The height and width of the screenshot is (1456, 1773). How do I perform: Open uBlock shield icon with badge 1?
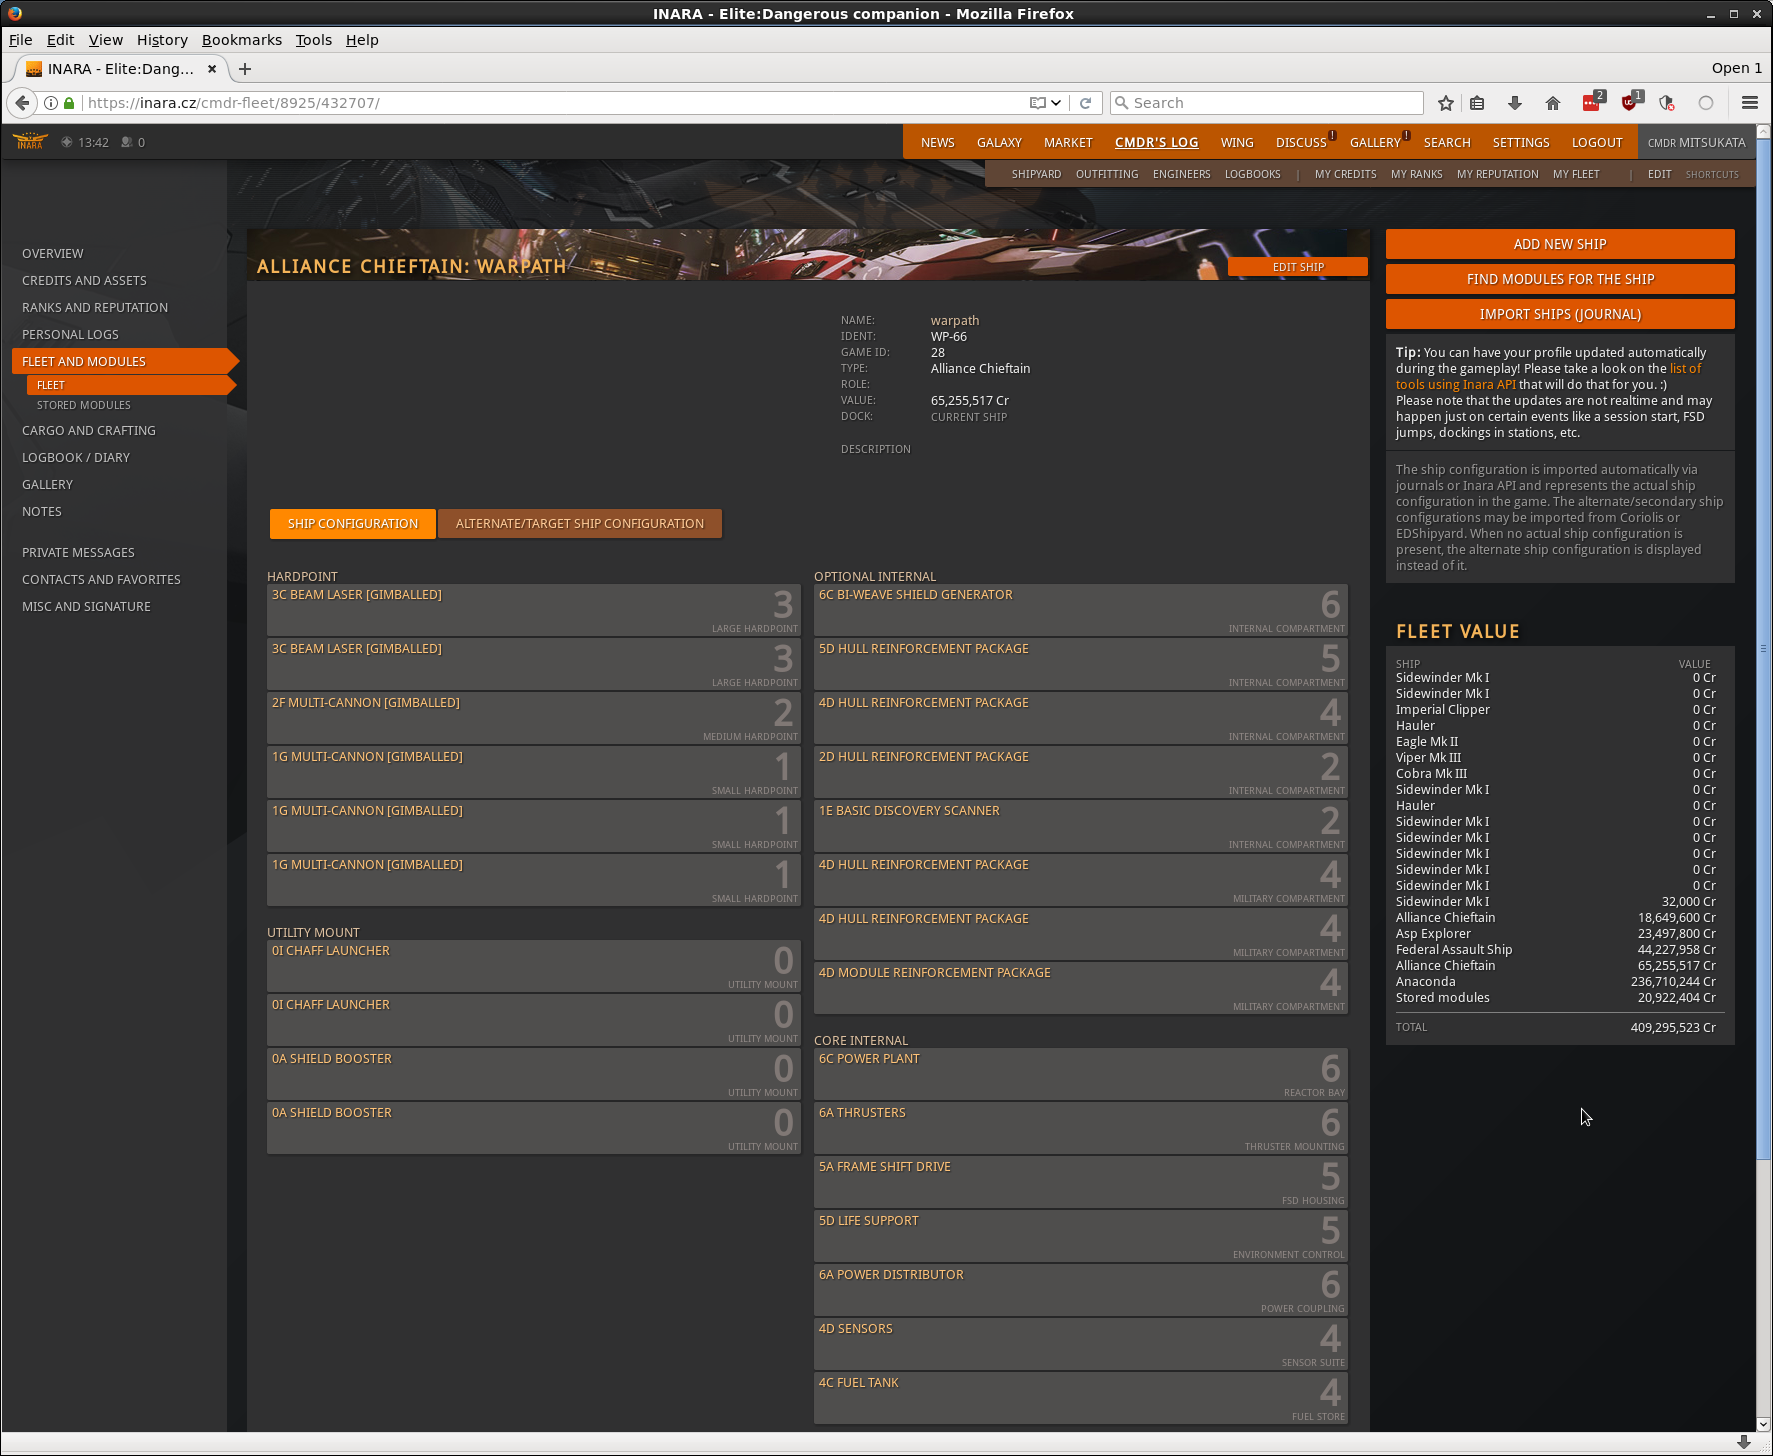click(1631, 102)
